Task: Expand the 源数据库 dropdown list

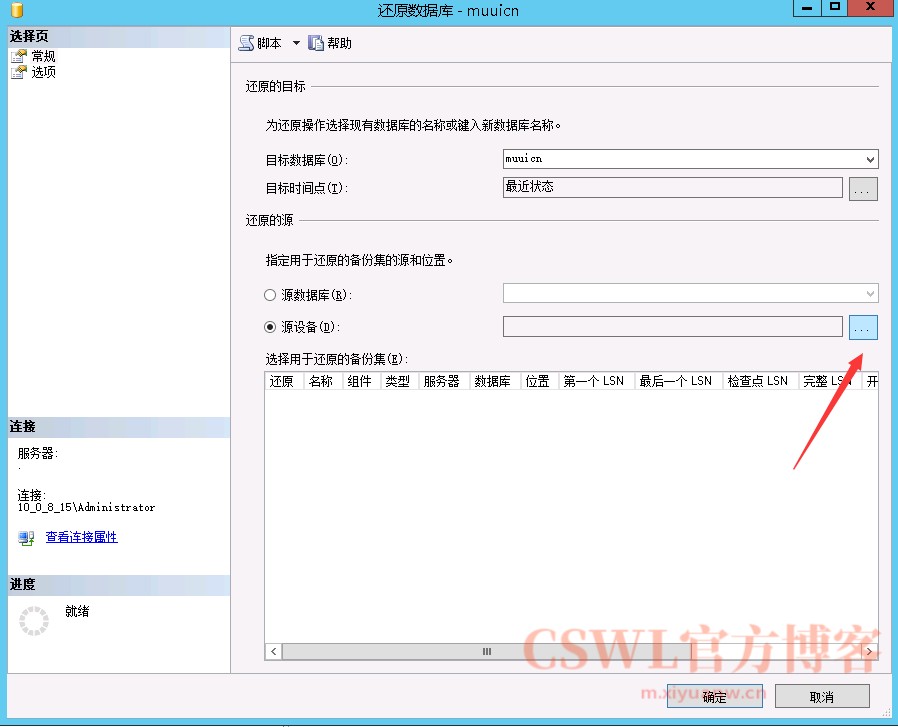Action: coord(870,293)
